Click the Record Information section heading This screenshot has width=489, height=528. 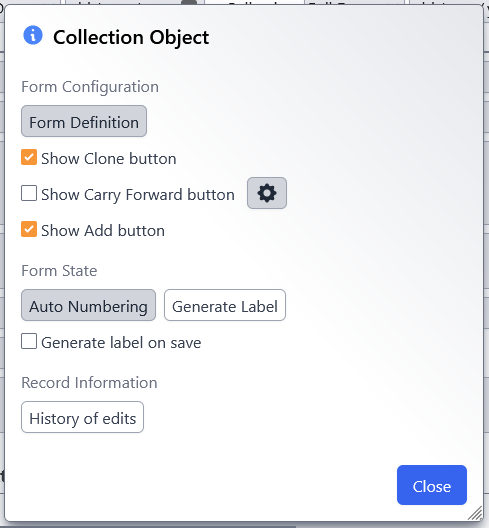(89, 383)
